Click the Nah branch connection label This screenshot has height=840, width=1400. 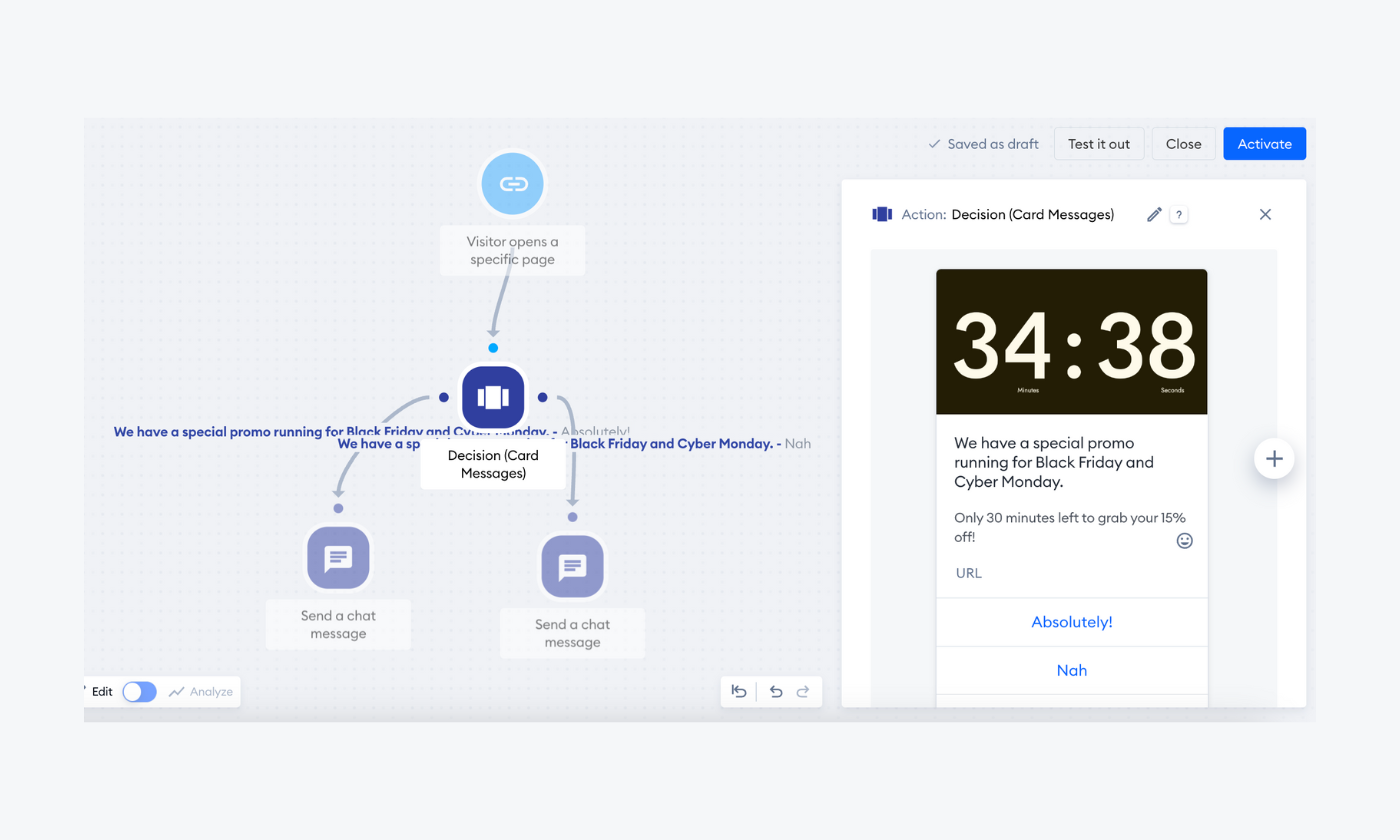[x=574, y=443]
